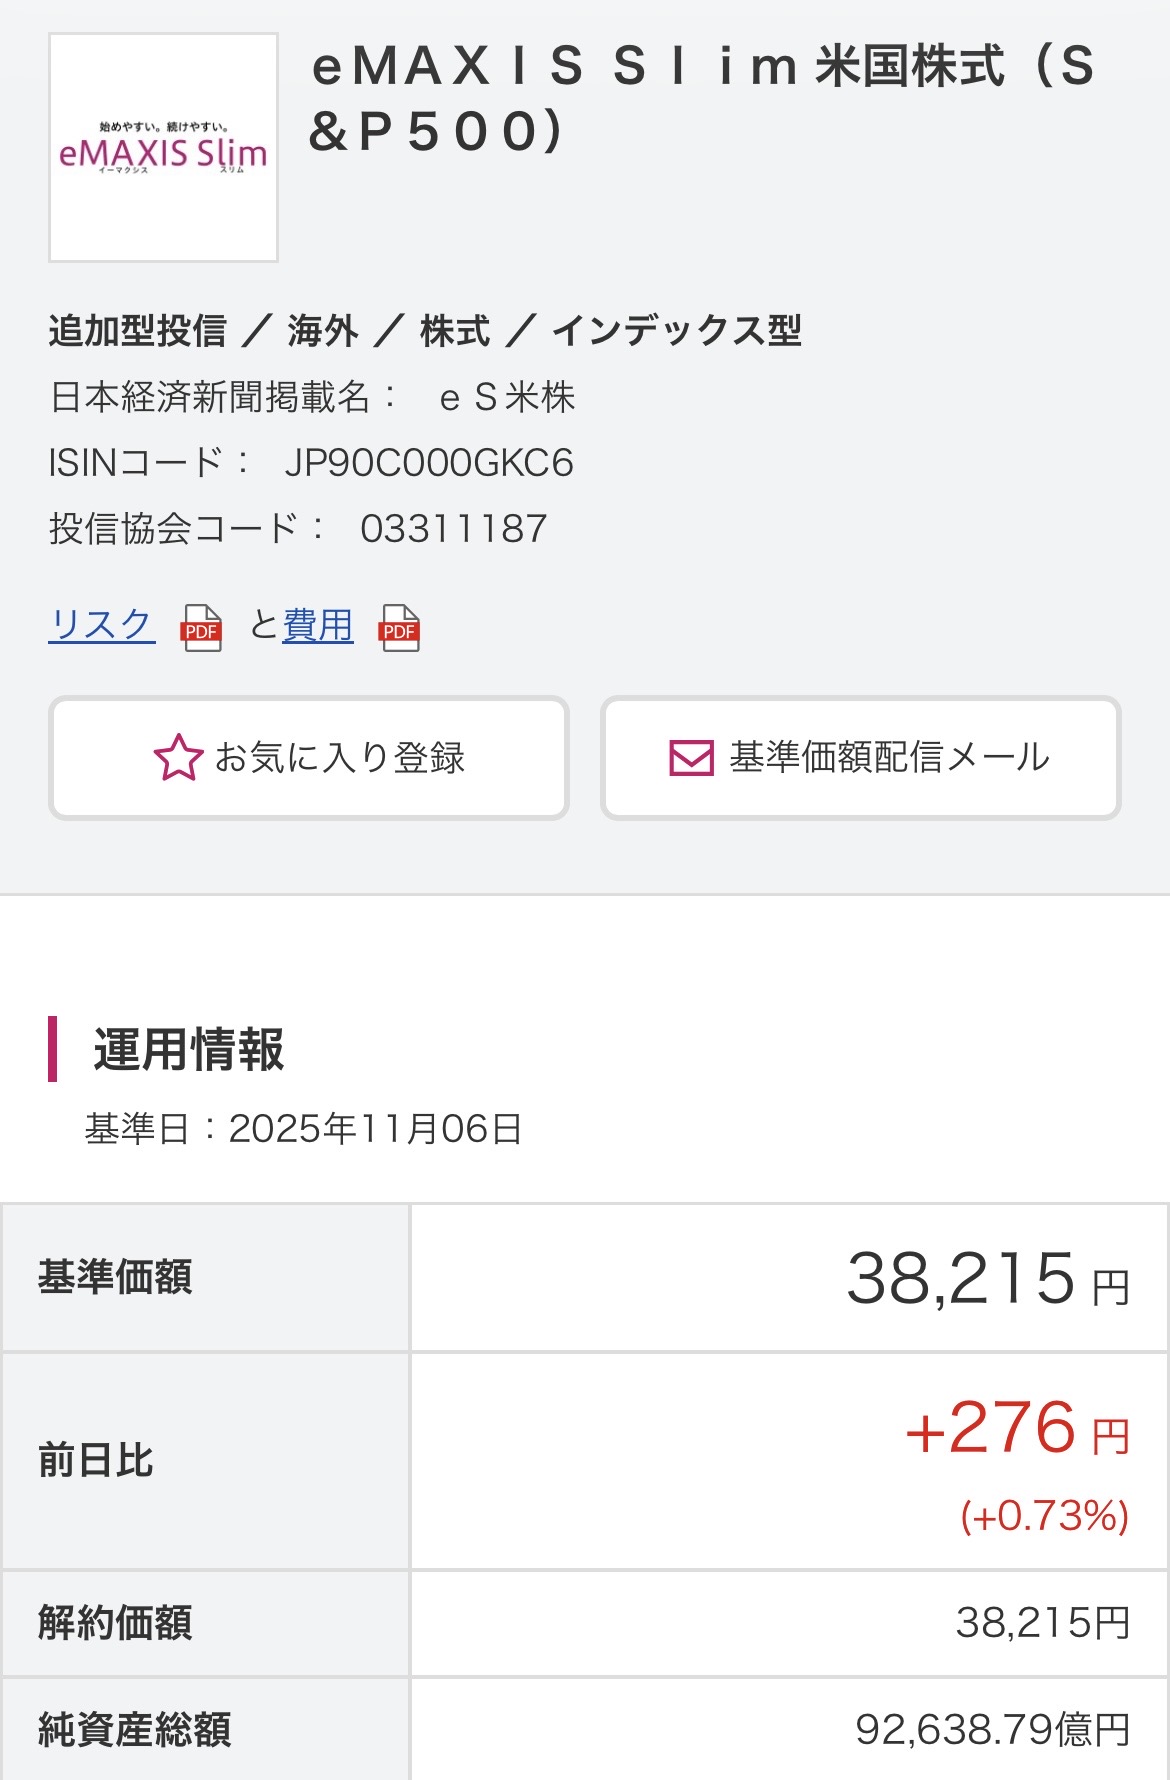Open the リスク link
Image resolution: width=1170 pixels, height=1780 pixels.
point(101,625)
